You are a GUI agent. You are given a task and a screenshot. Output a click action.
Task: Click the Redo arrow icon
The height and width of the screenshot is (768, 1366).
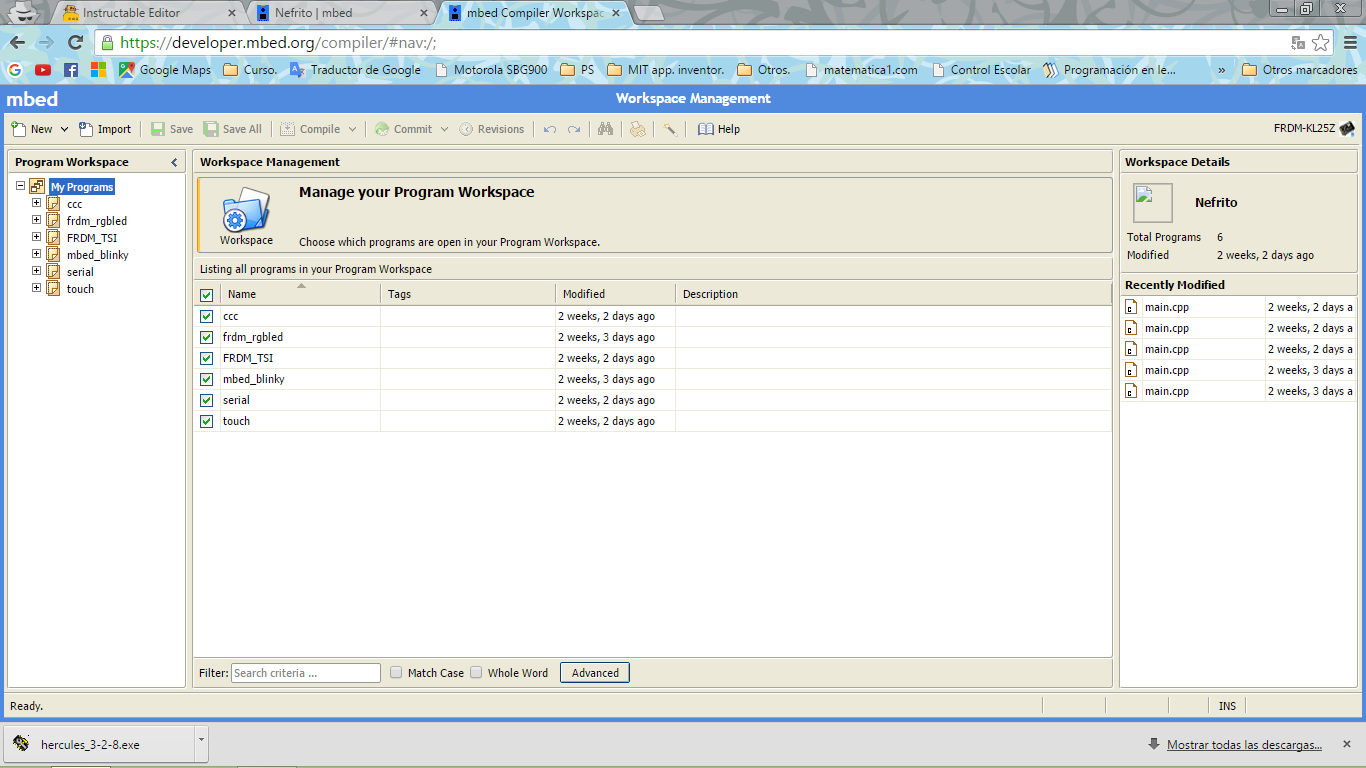[574, 129]
